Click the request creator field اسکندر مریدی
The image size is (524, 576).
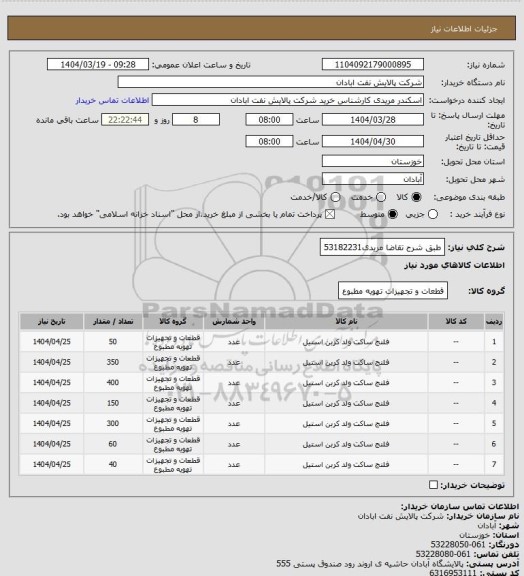point(288,100)
